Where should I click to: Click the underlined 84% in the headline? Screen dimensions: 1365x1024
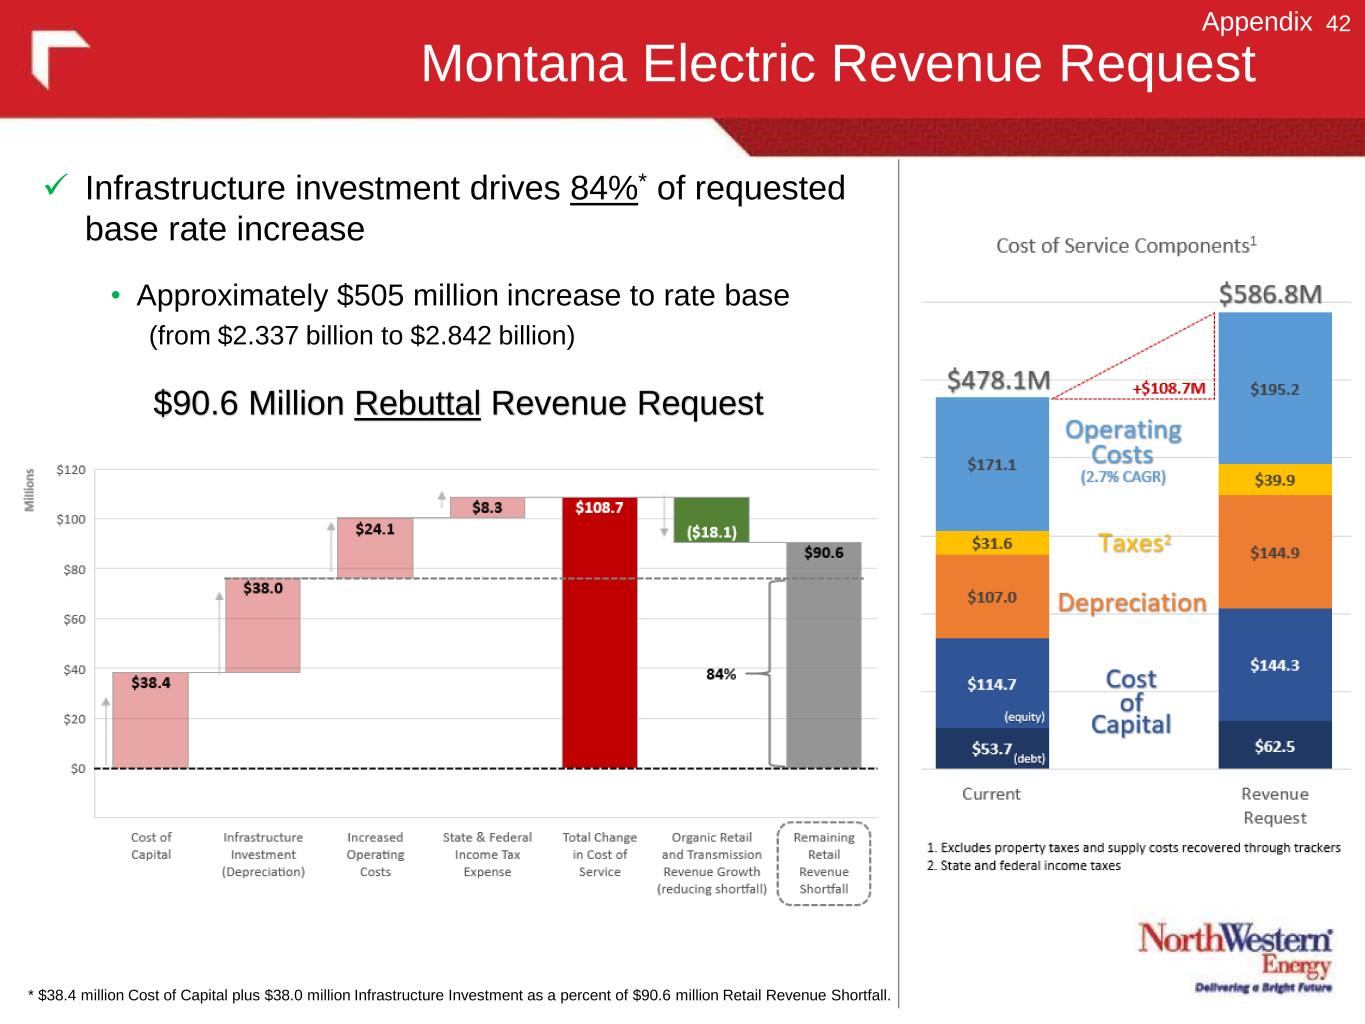coord(603,188)
